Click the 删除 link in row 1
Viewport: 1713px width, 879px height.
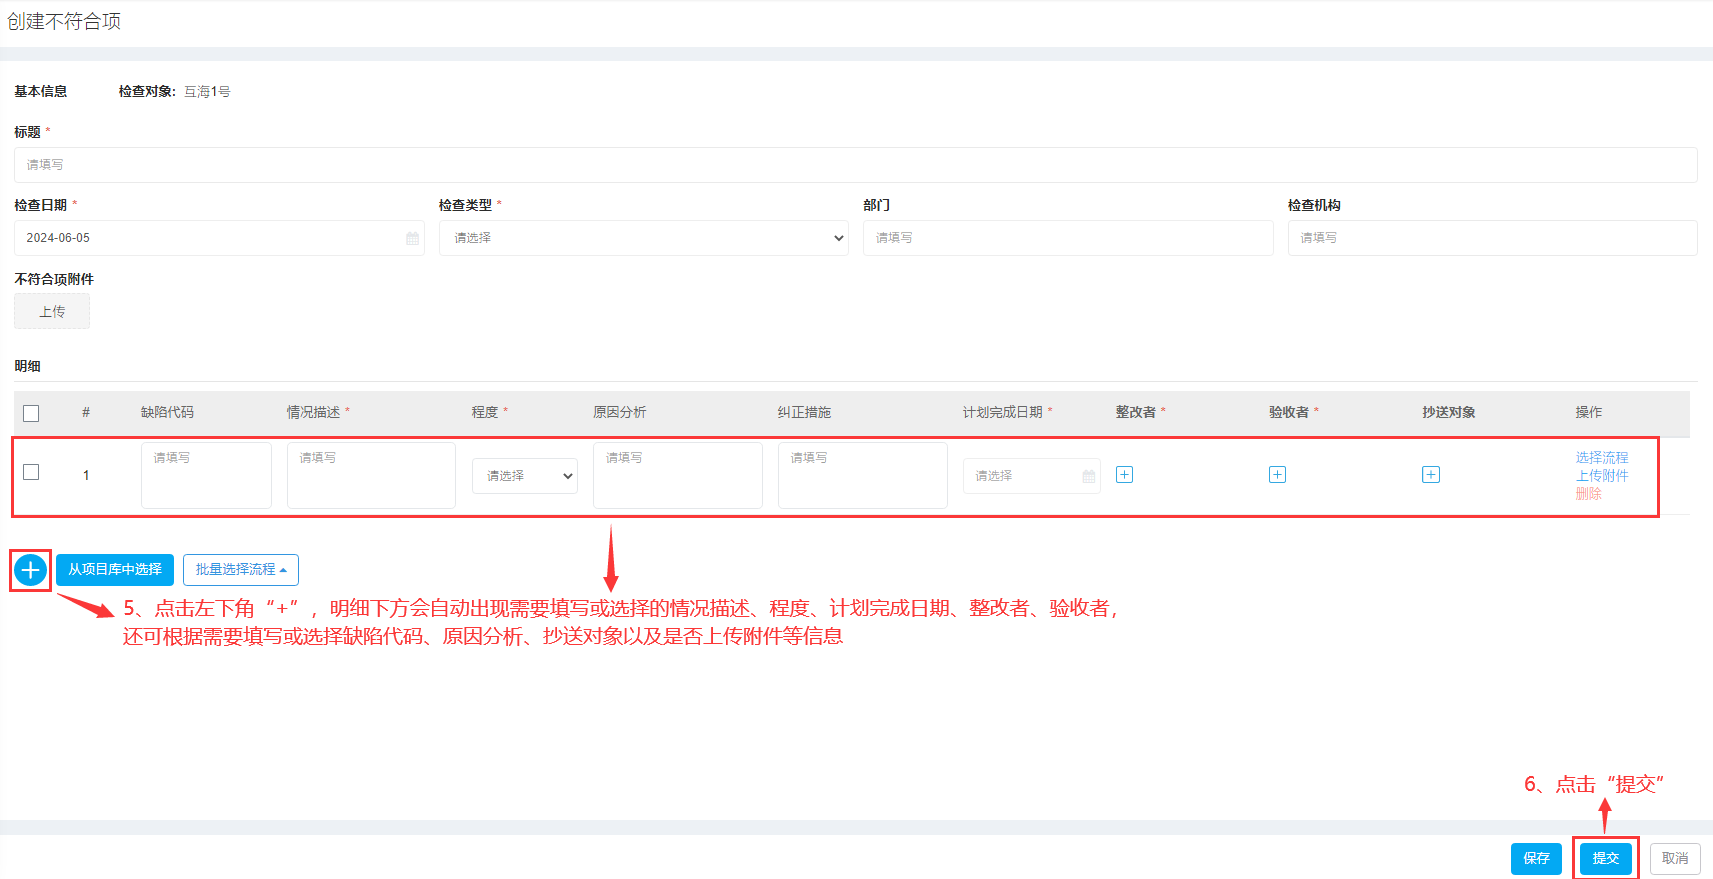[x=1589, y=494]
